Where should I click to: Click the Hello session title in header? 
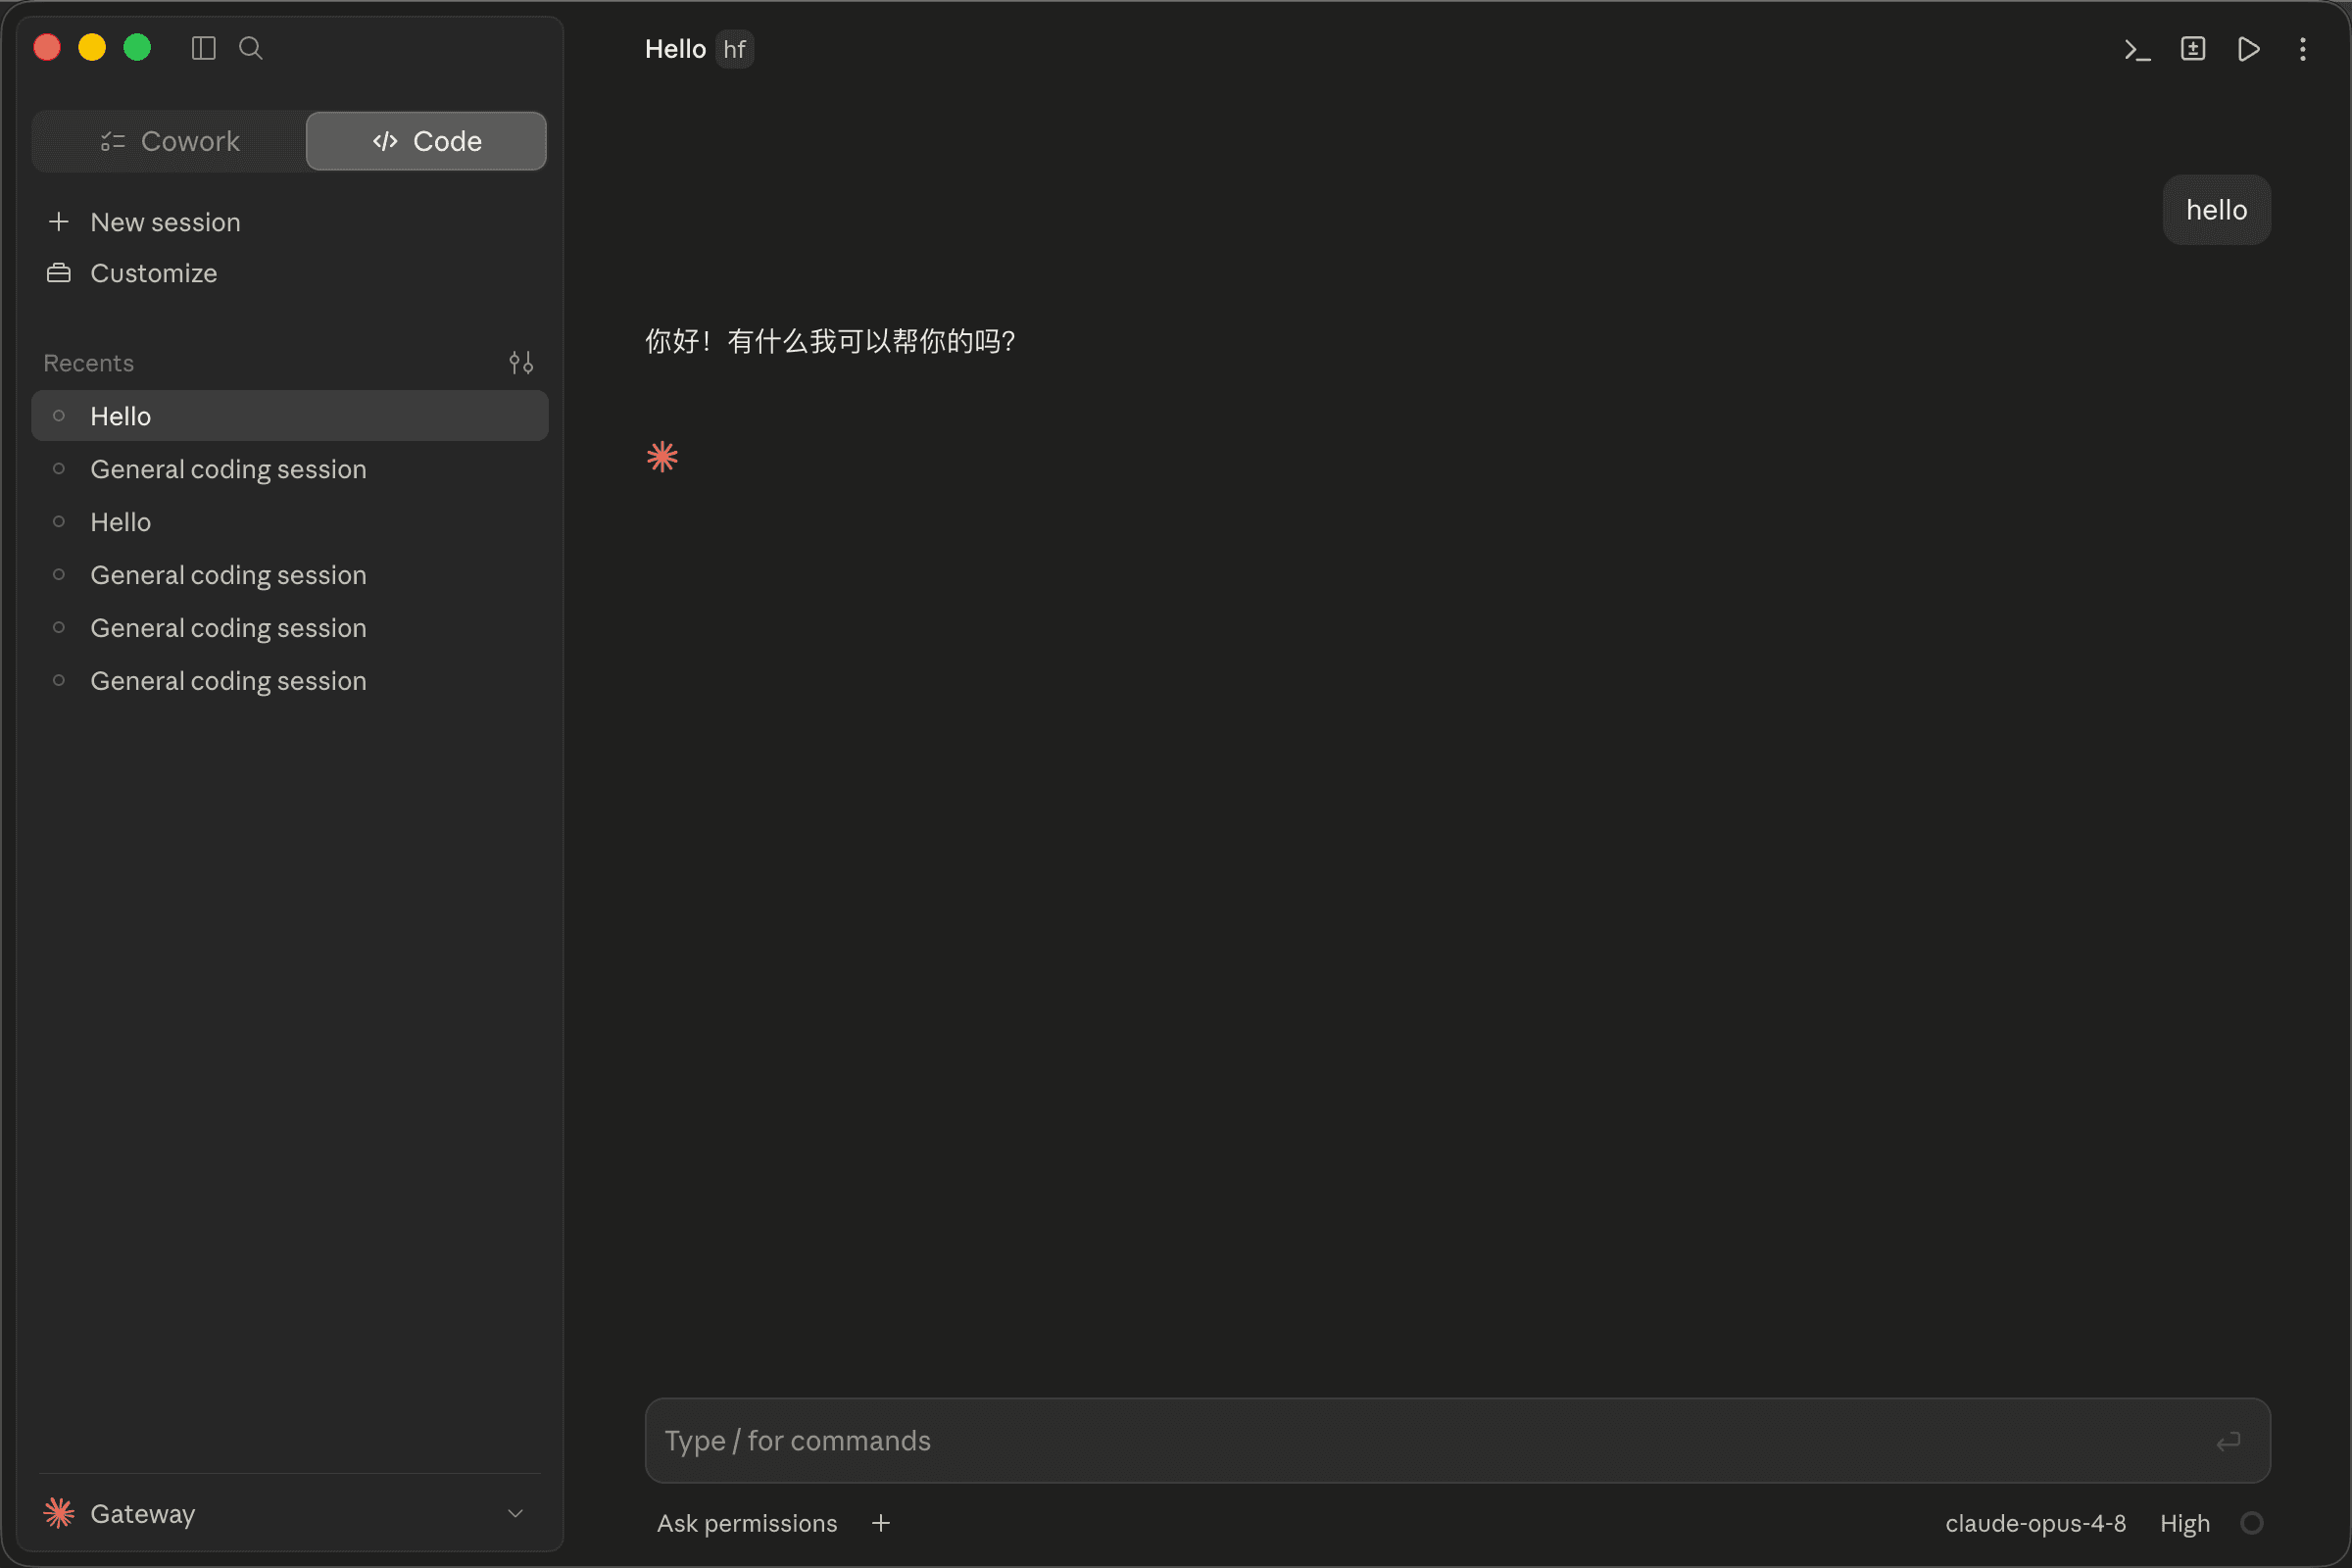675,49
